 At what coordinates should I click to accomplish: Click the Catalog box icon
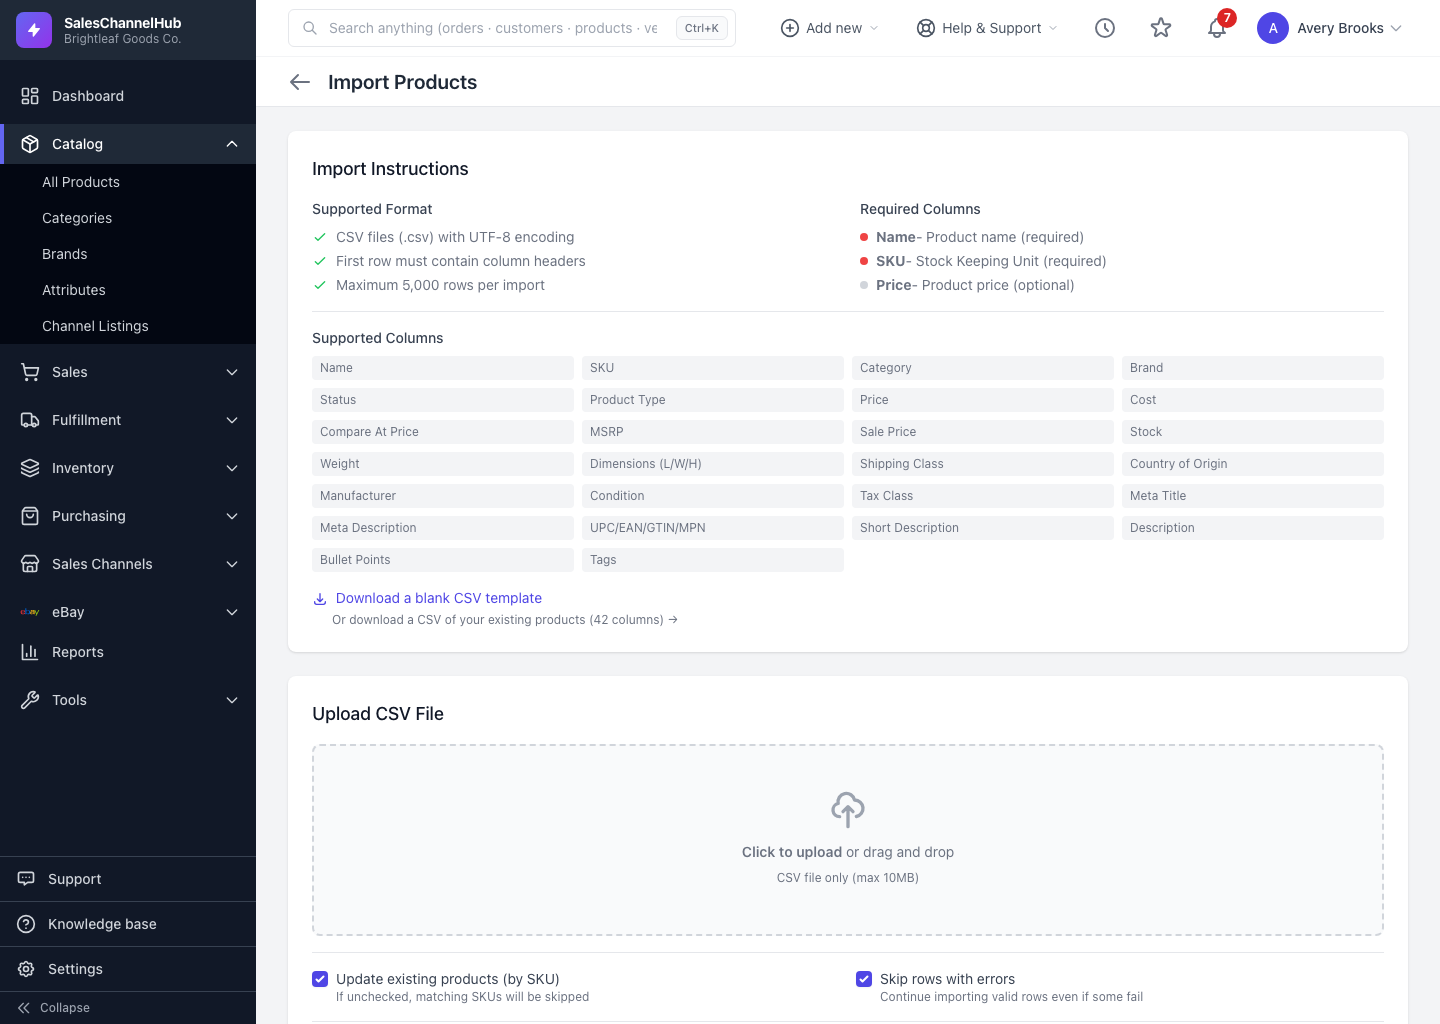tap(30, 144)
